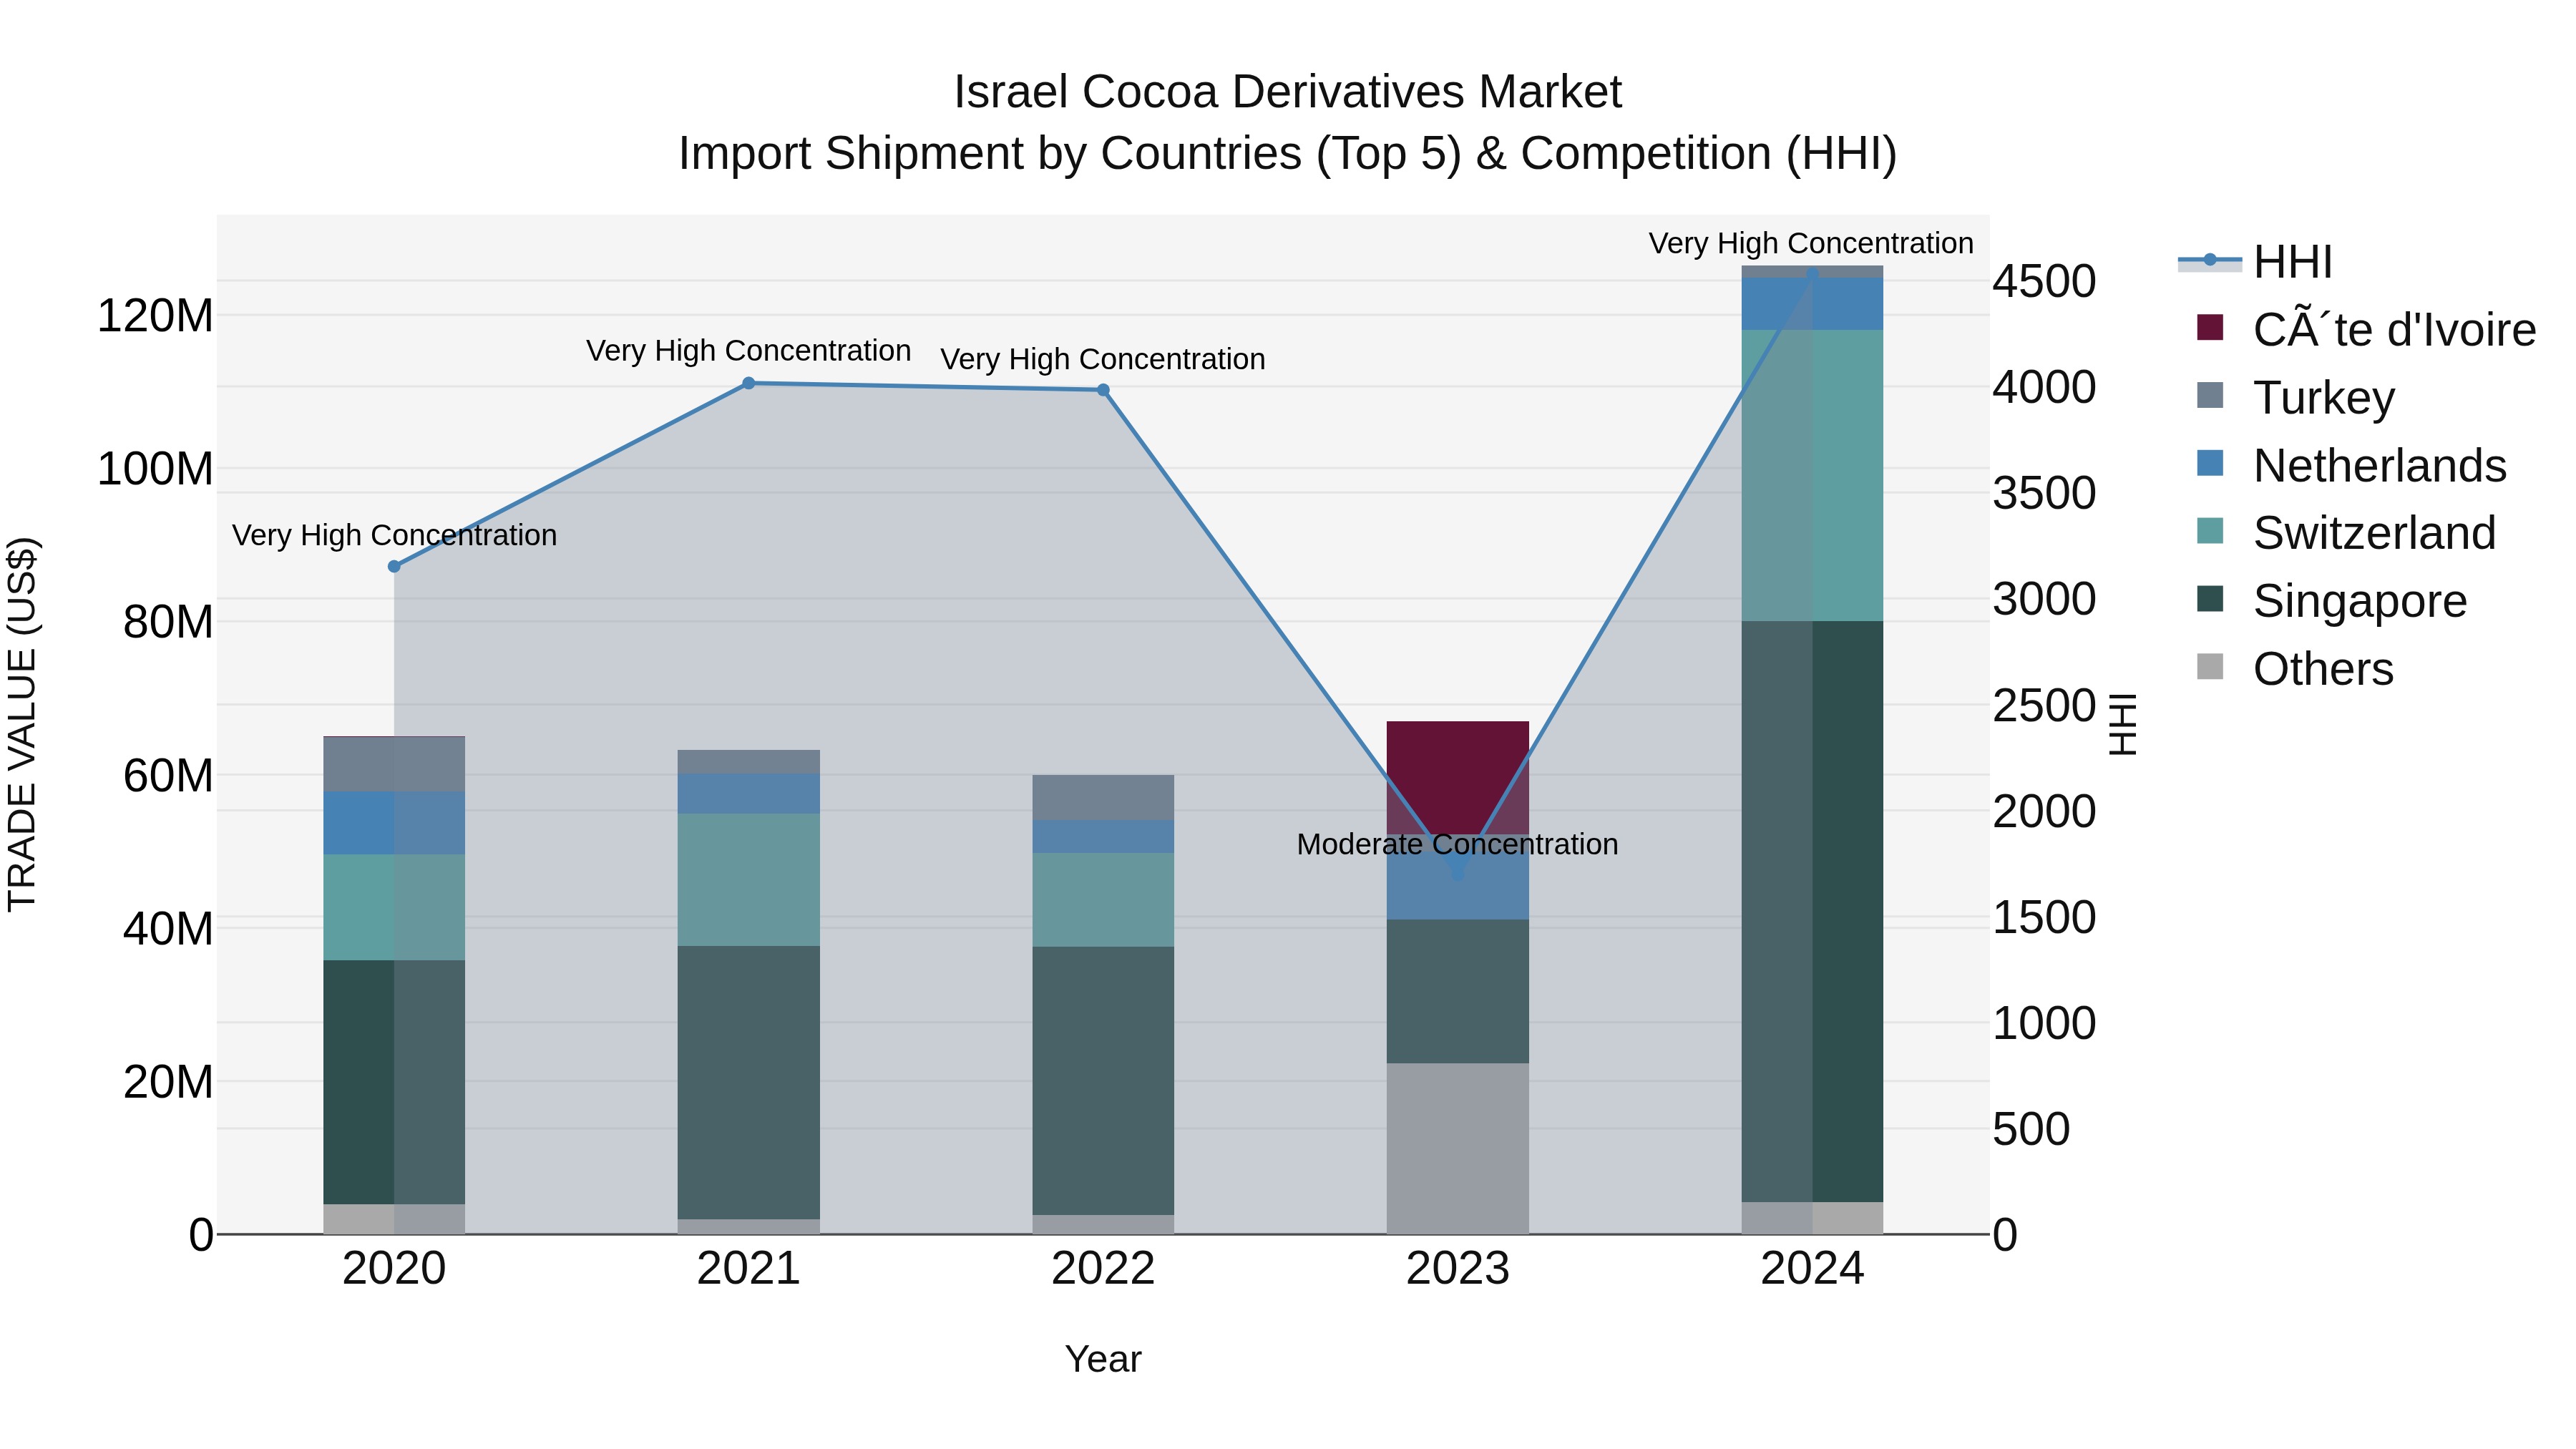Click the 2024 Singapore dark green bar segment
This screenshot has height=1449, width=2576.
coord(1812,911)
